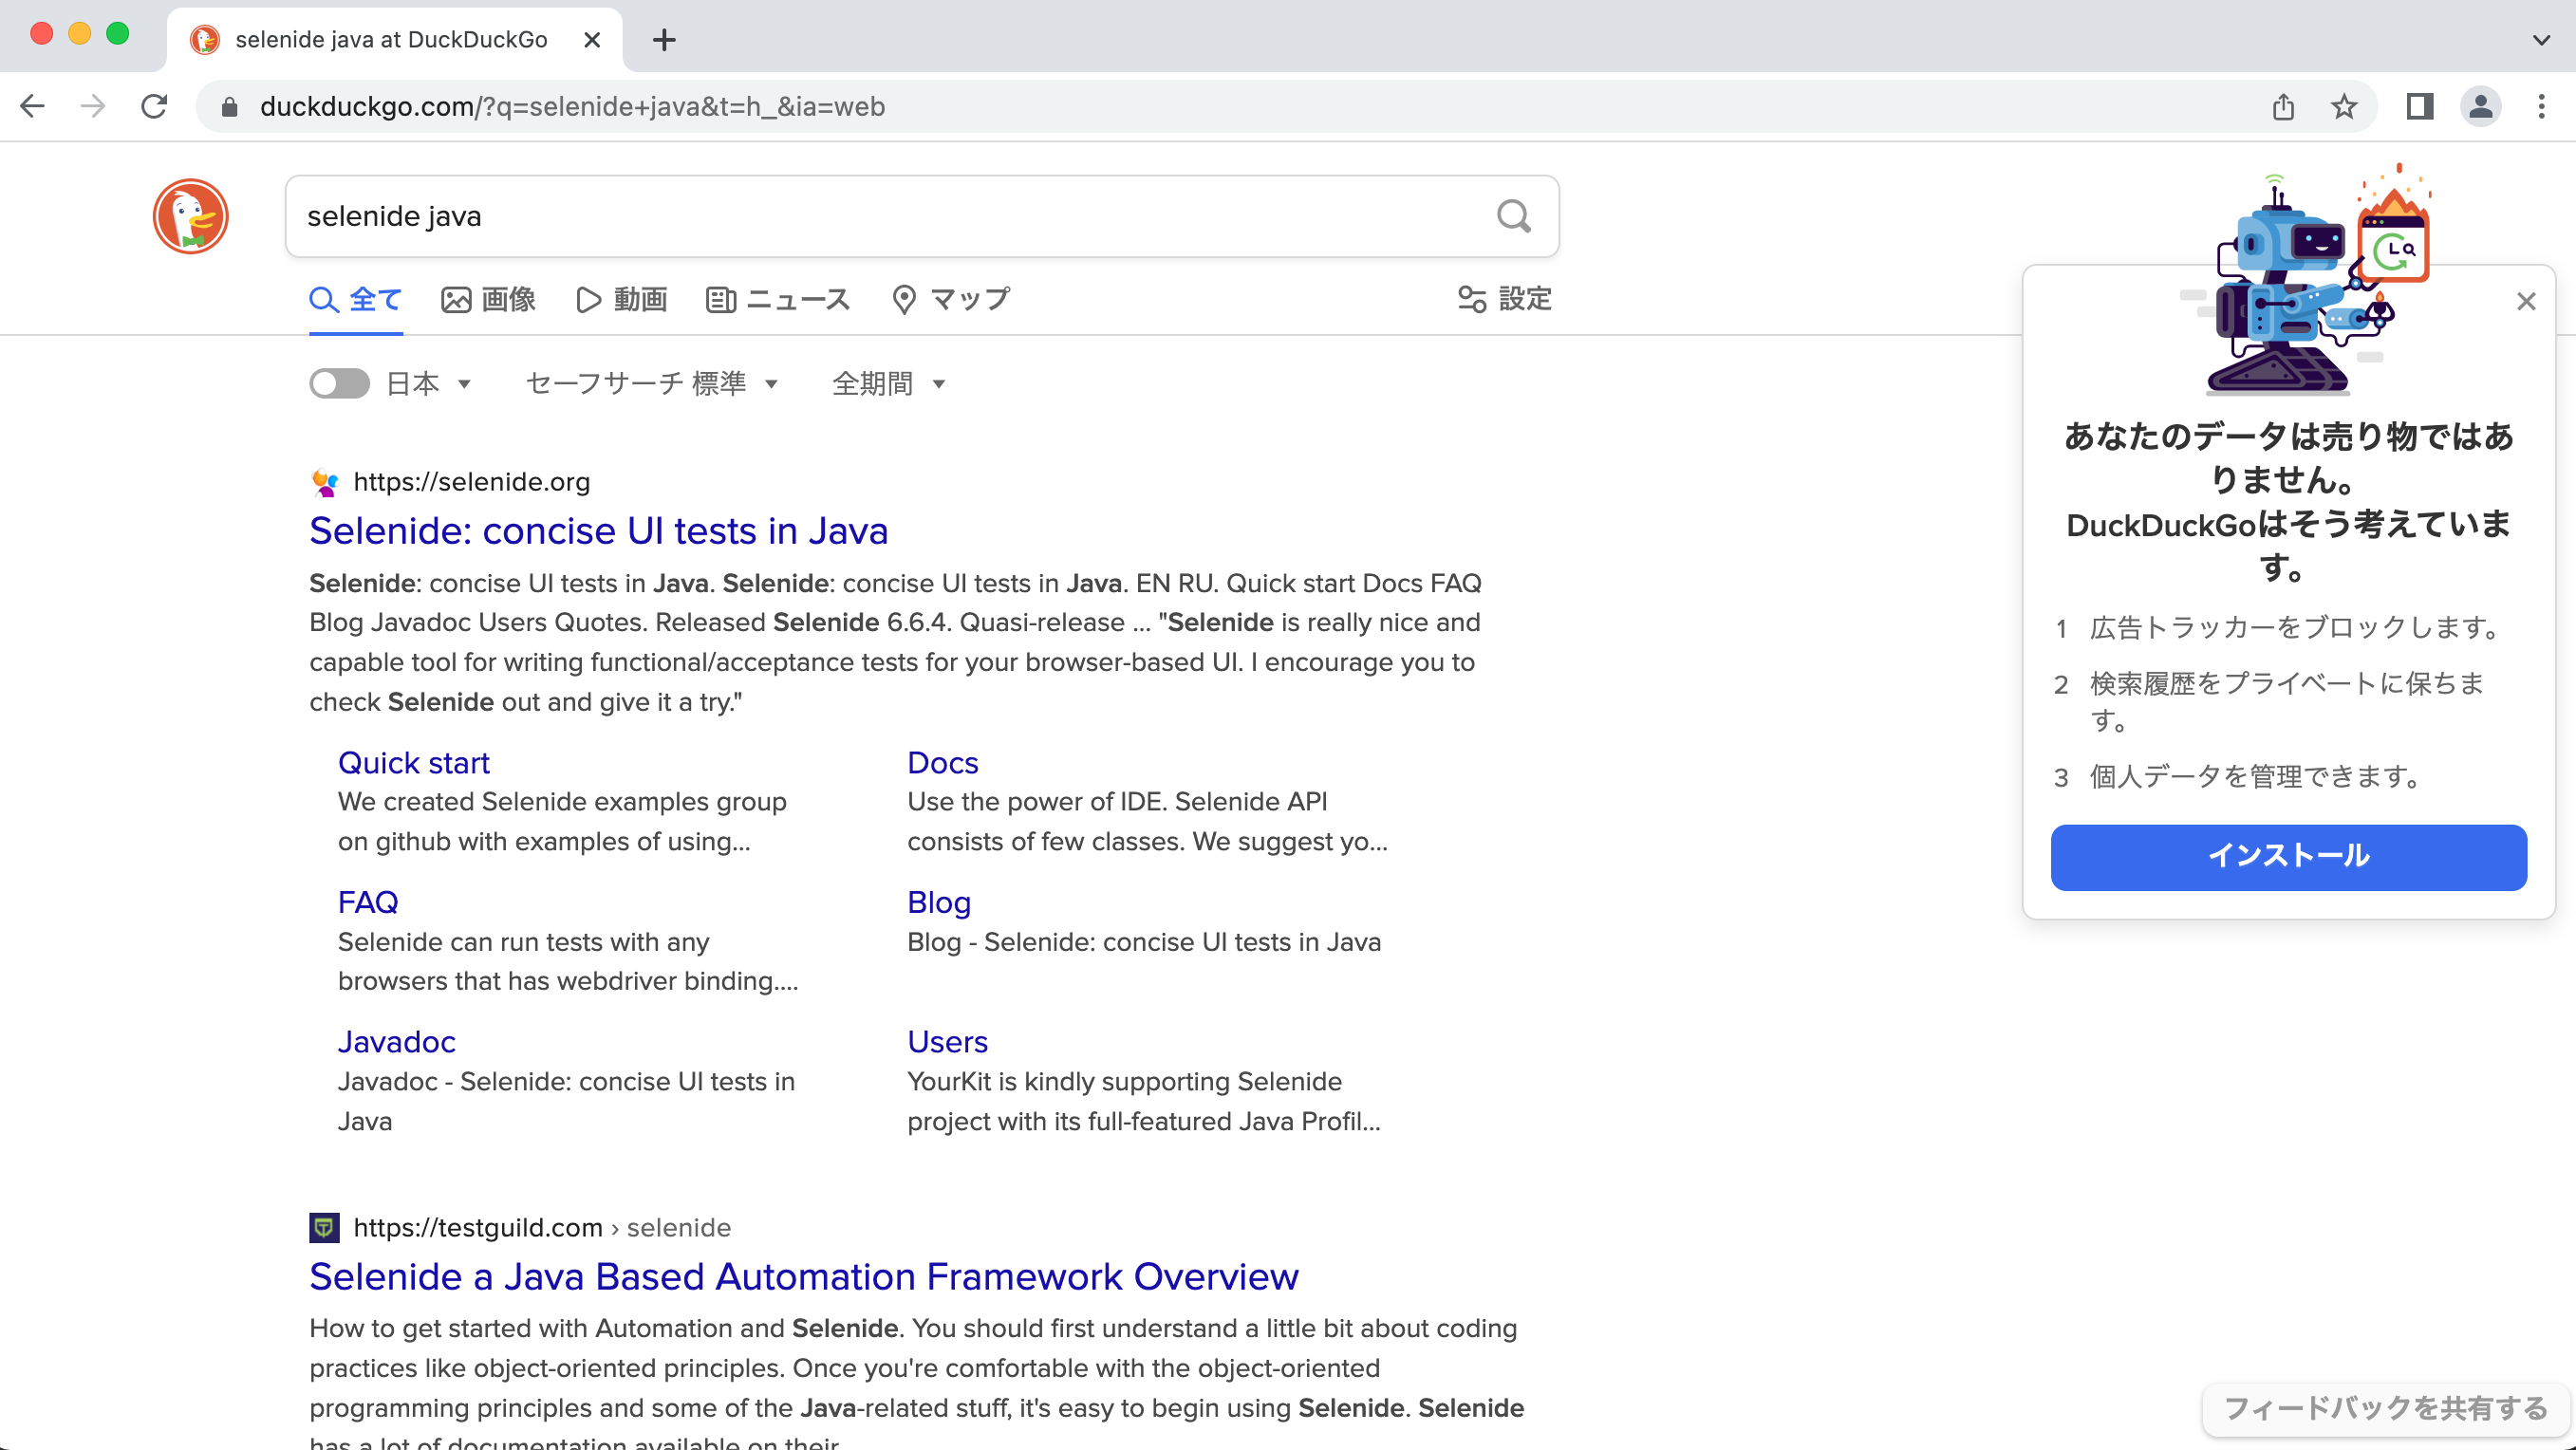Click the 検索履歴をプライベートに保ちます text
This screenshot has height=1450, width=2576.
pyautogui.click(x=2287, y=701)
